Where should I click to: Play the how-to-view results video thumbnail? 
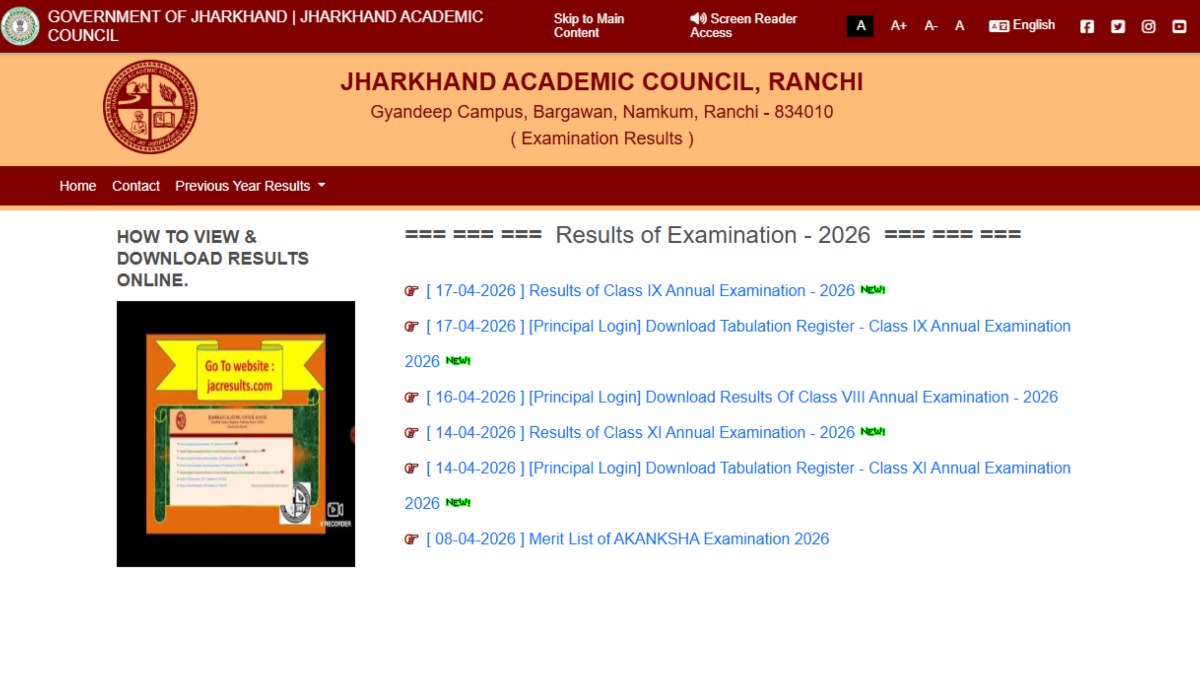(x=236, y=434)
